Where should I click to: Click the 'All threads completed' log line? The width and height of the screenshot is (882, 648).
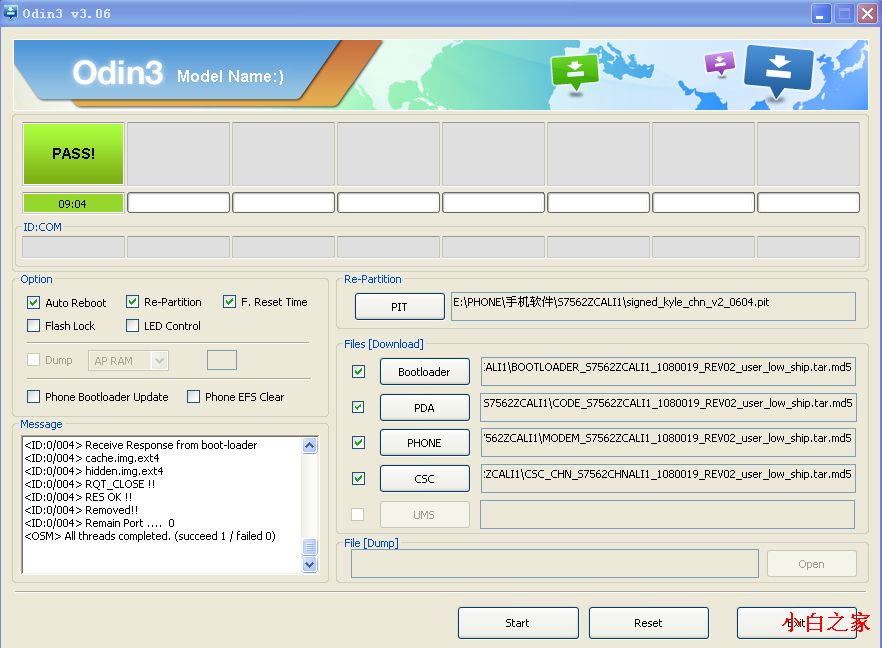pos(150,536)
